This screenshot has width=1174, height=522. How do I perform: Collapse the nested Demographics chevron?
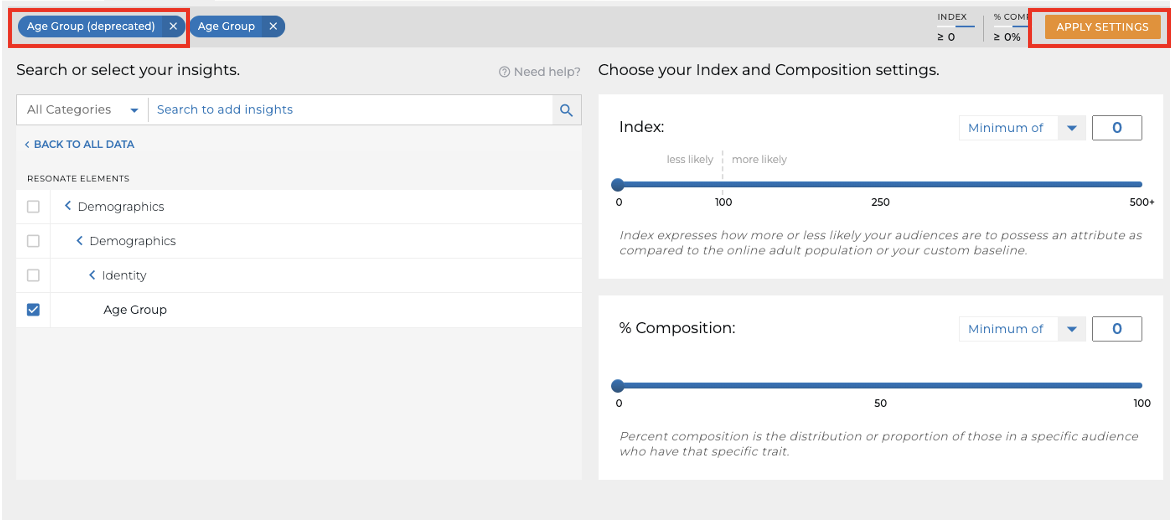[x=80, y=240]
